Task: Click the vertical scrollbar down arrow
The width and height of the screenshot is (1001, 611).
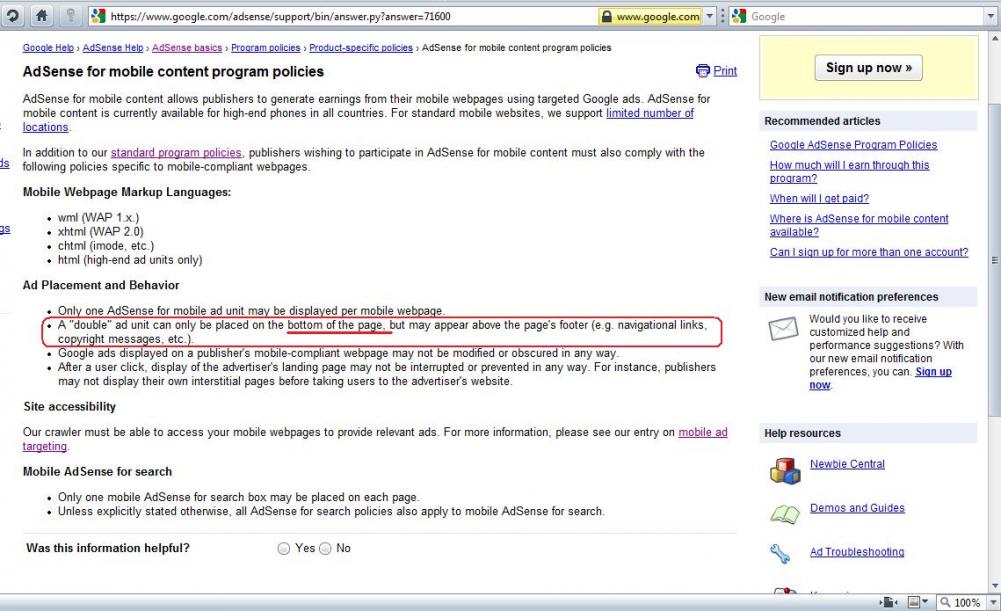Action: point(993,586)
